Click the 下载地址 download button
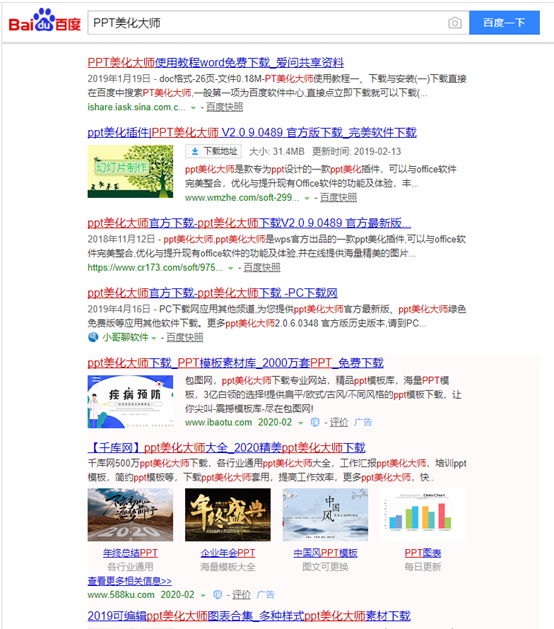 213,151
